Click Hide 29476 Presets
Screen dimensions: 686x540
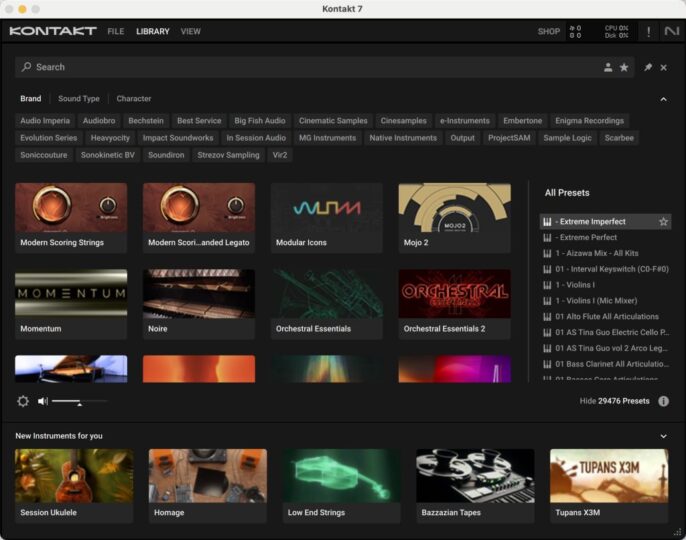[614, 401]
